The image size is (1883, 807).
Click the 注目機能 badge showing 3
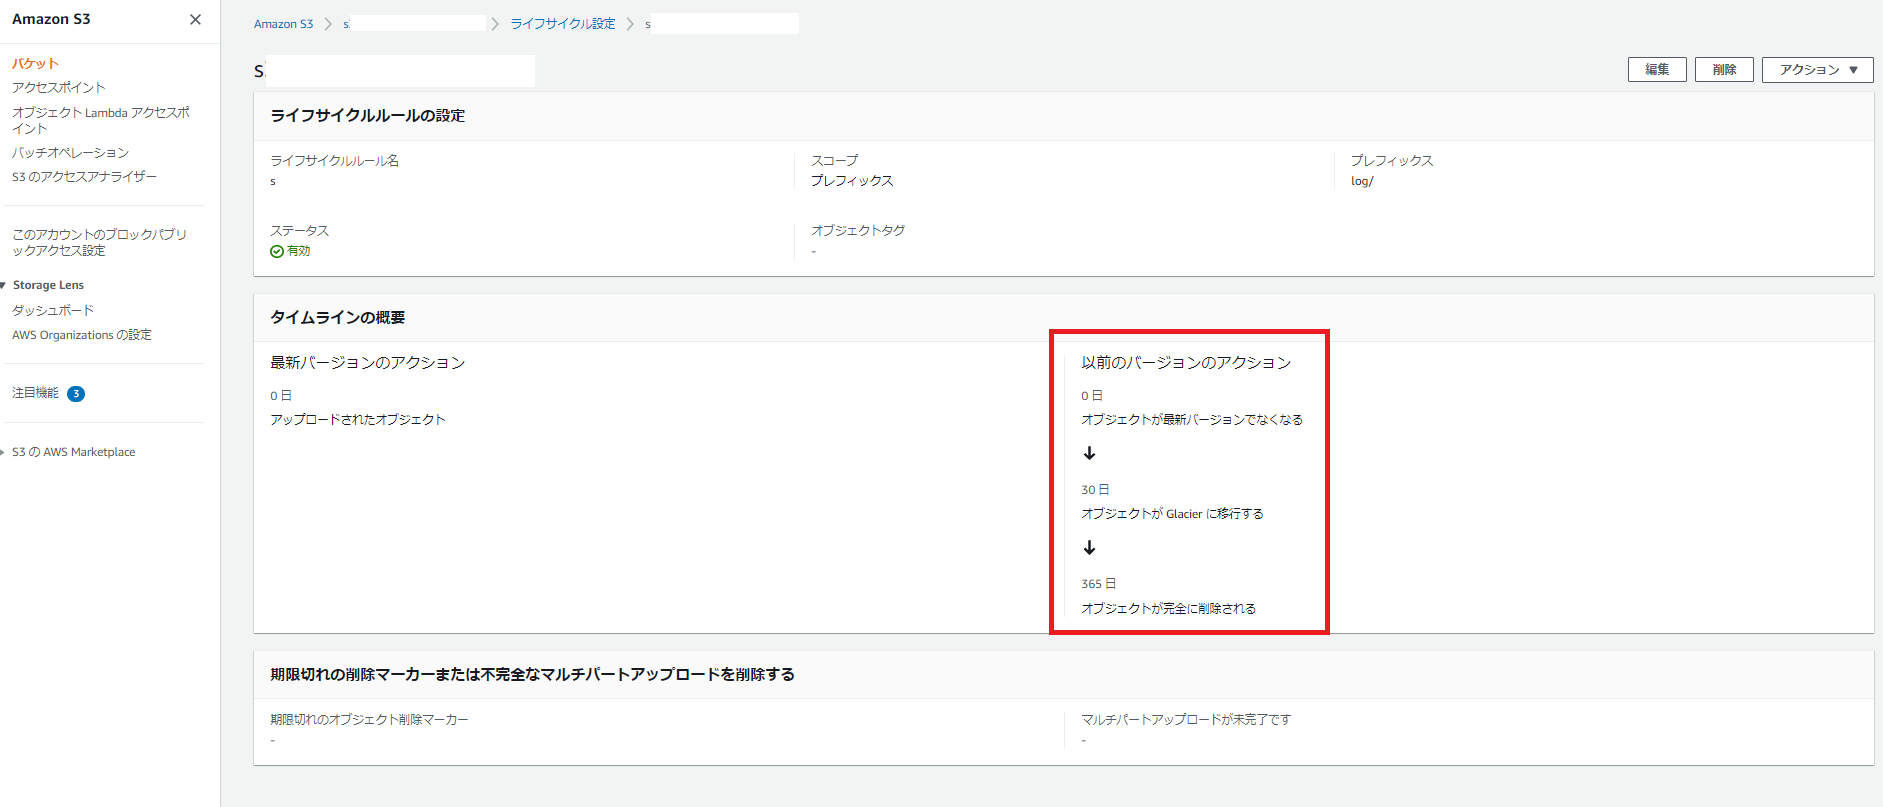(x=76, y=394)
